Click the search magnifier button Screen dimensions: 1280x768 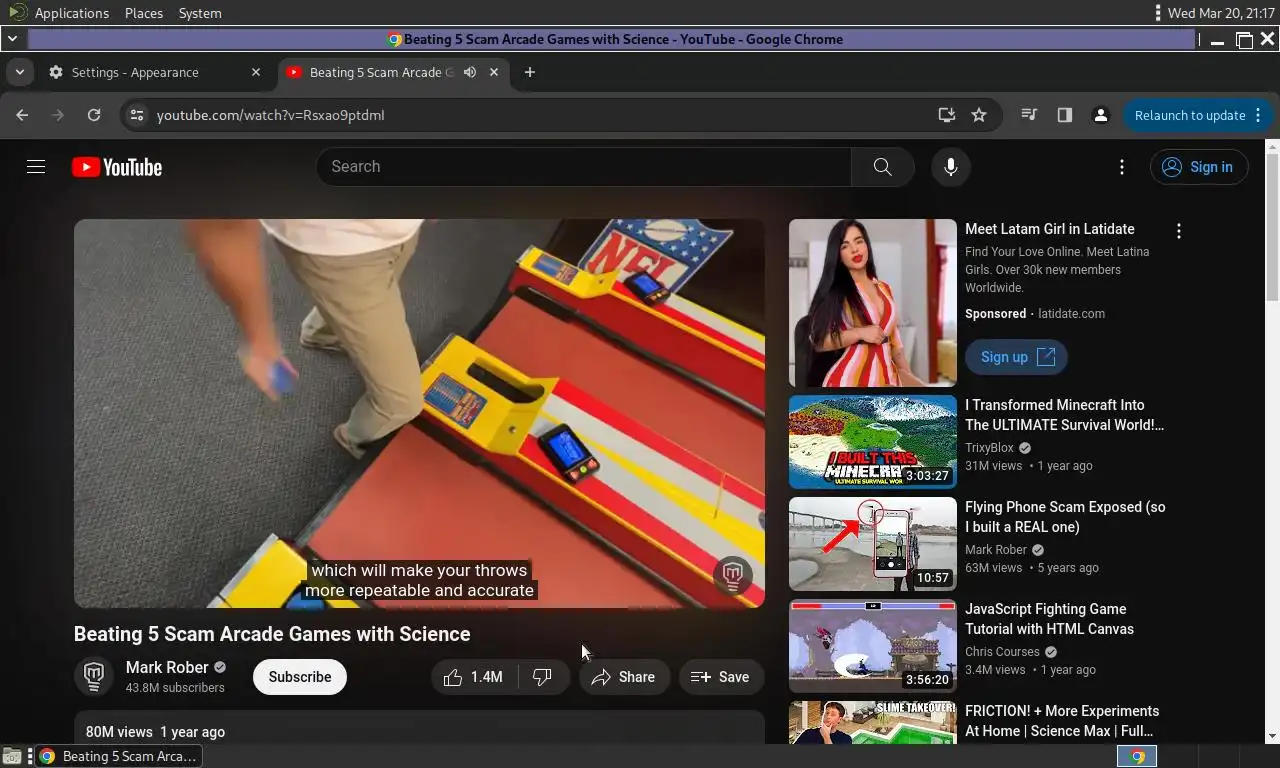pyautogui.click(x=882, y=167)
